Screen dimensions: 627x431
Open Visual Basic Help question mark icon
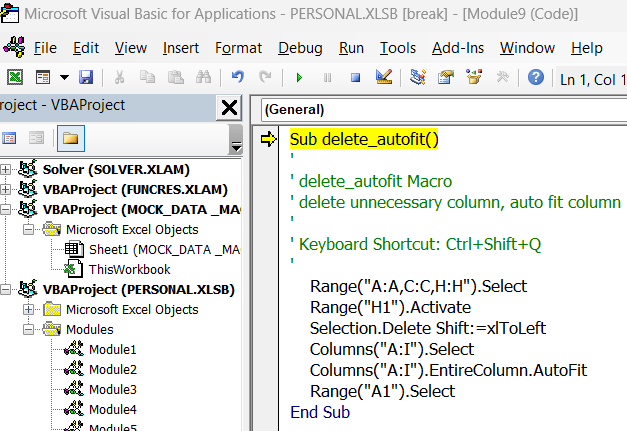(536, 77)
